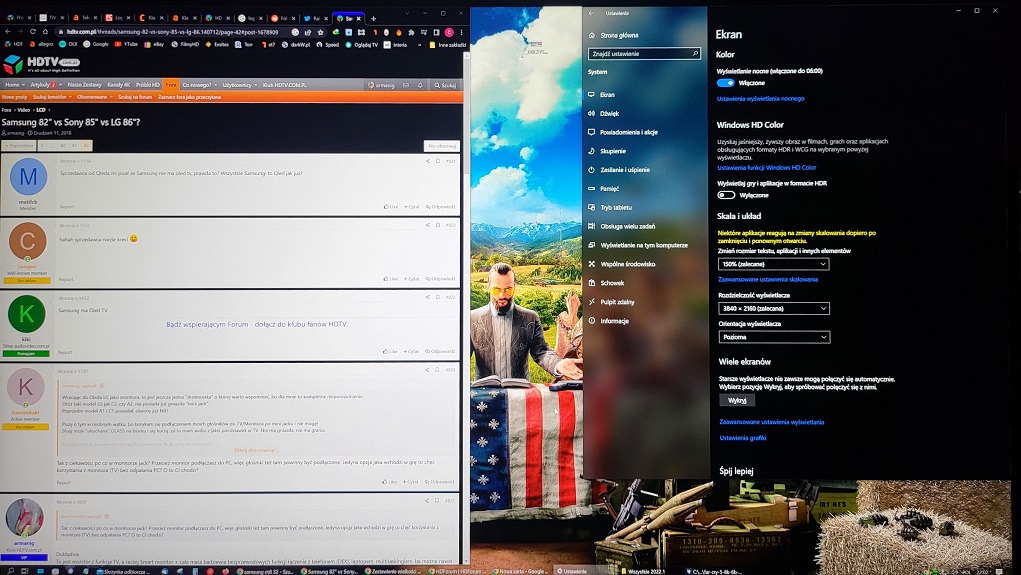Open Schowek clipboard settings
Viewport: 1021px width, 575px height.
606,283
